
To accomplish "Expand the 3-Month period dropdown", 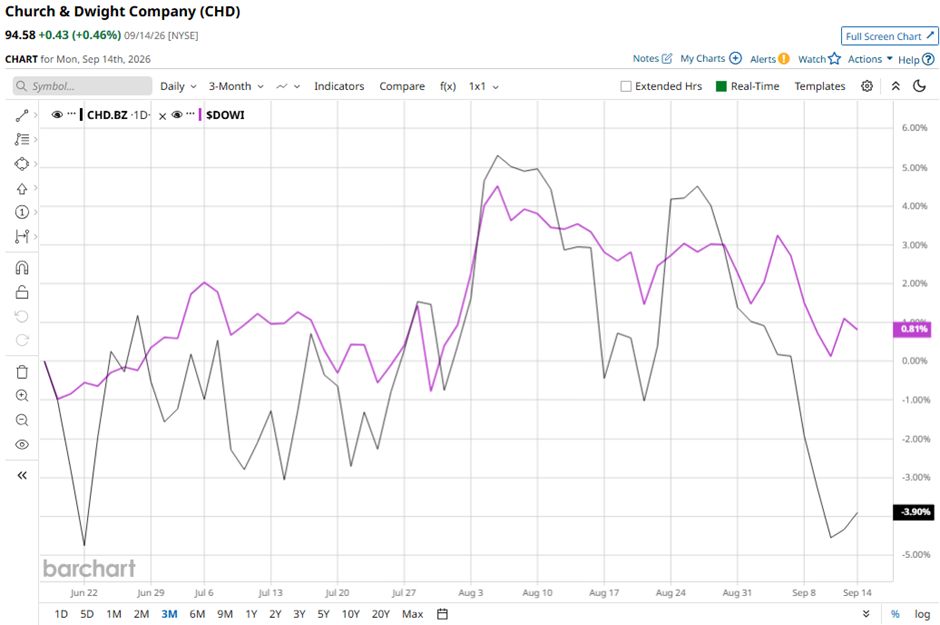I will point(236,86).
